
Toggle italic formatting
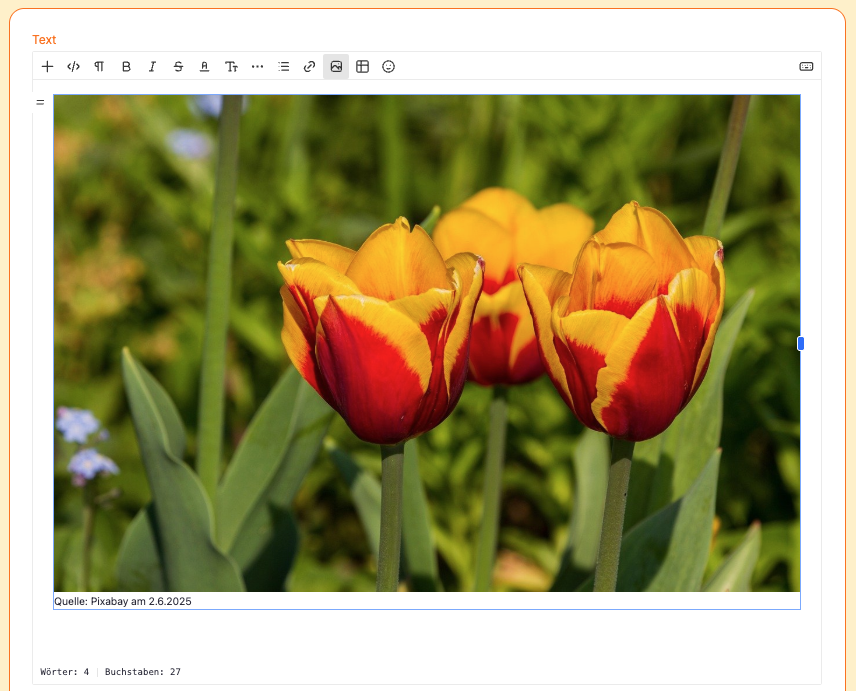click(152, 67)
